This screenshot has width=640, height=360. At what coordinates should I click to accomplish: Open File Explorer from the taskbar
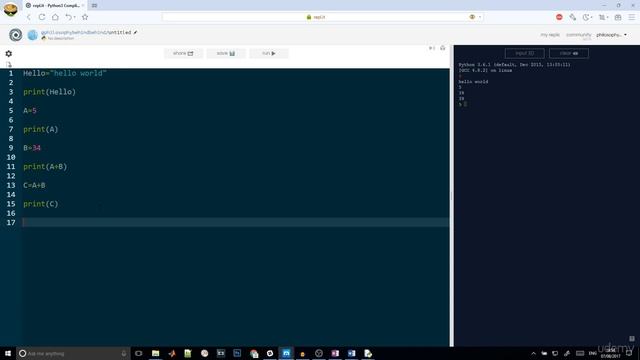pyautogui.click(x=156, y=353)
